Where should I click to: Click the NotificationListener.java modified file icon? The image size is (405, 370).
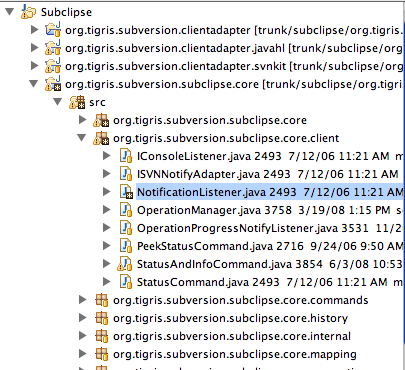tap(126, 192)
